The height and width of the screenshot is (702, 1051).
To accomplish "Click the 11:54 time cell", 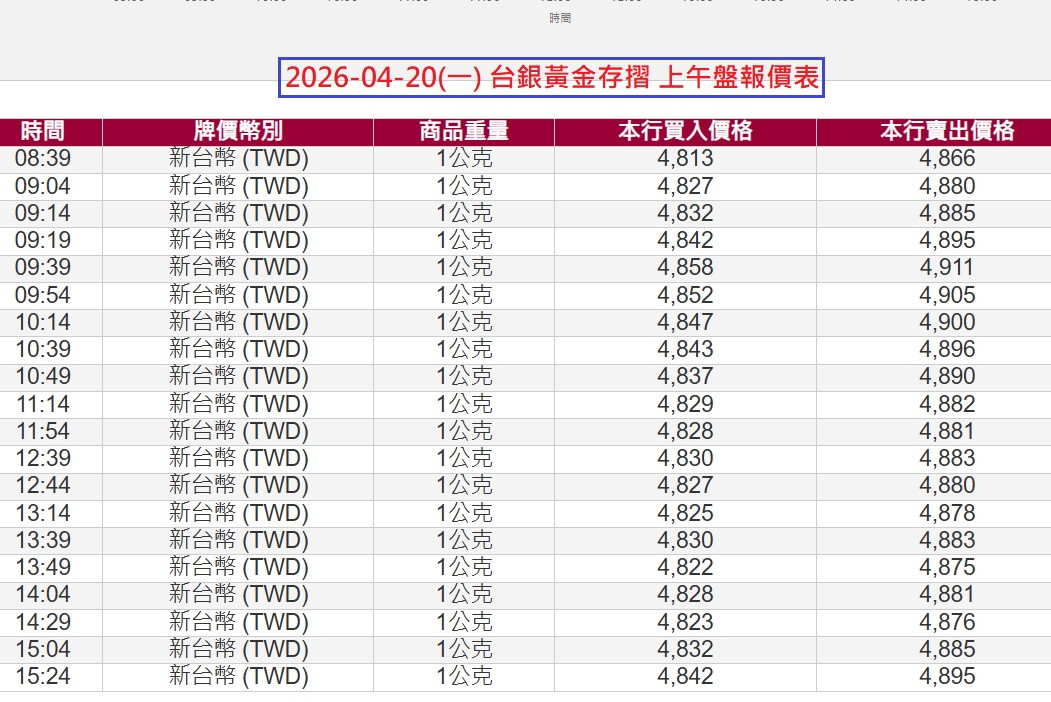I will 43,431.
